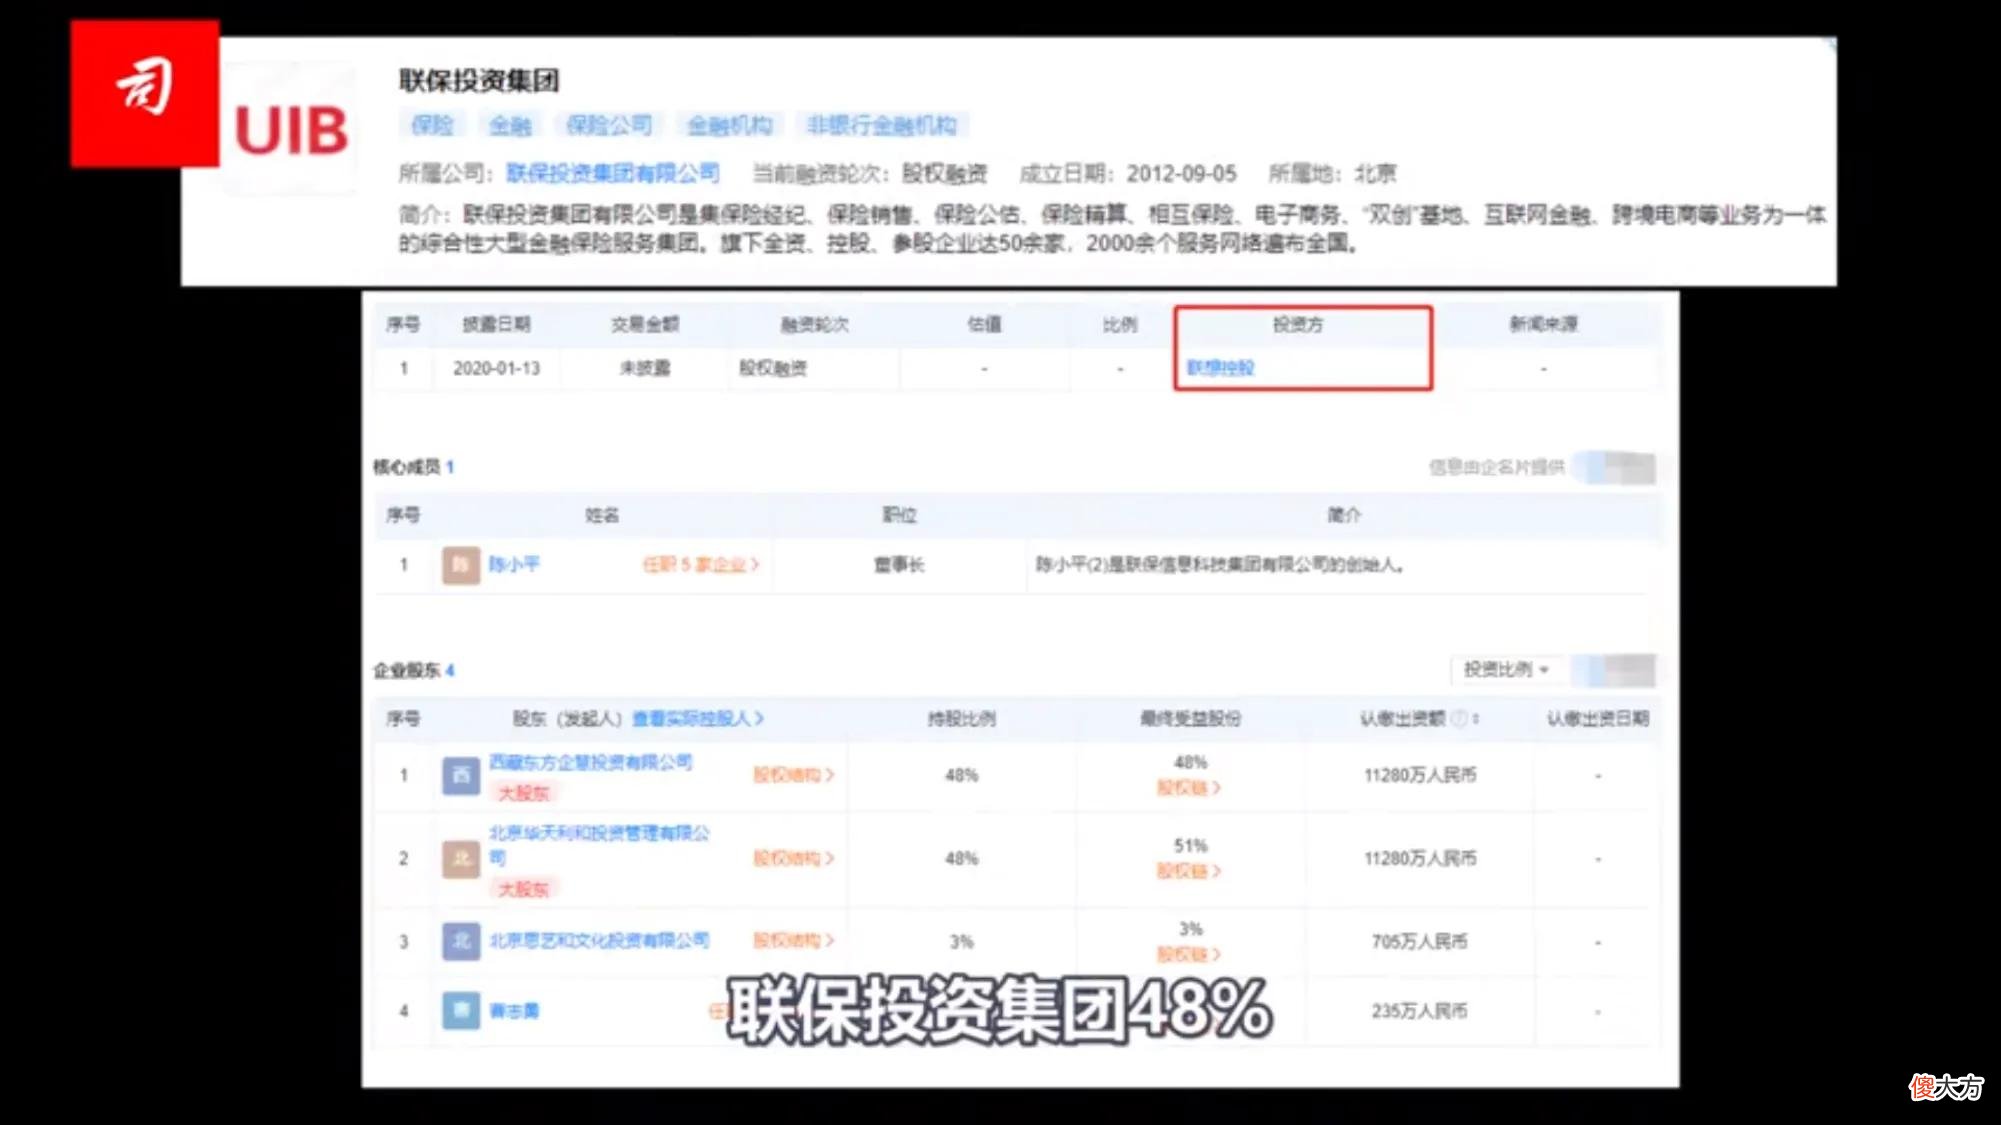Expand 股权链 under the 3% final beneficiary share

1189,954
